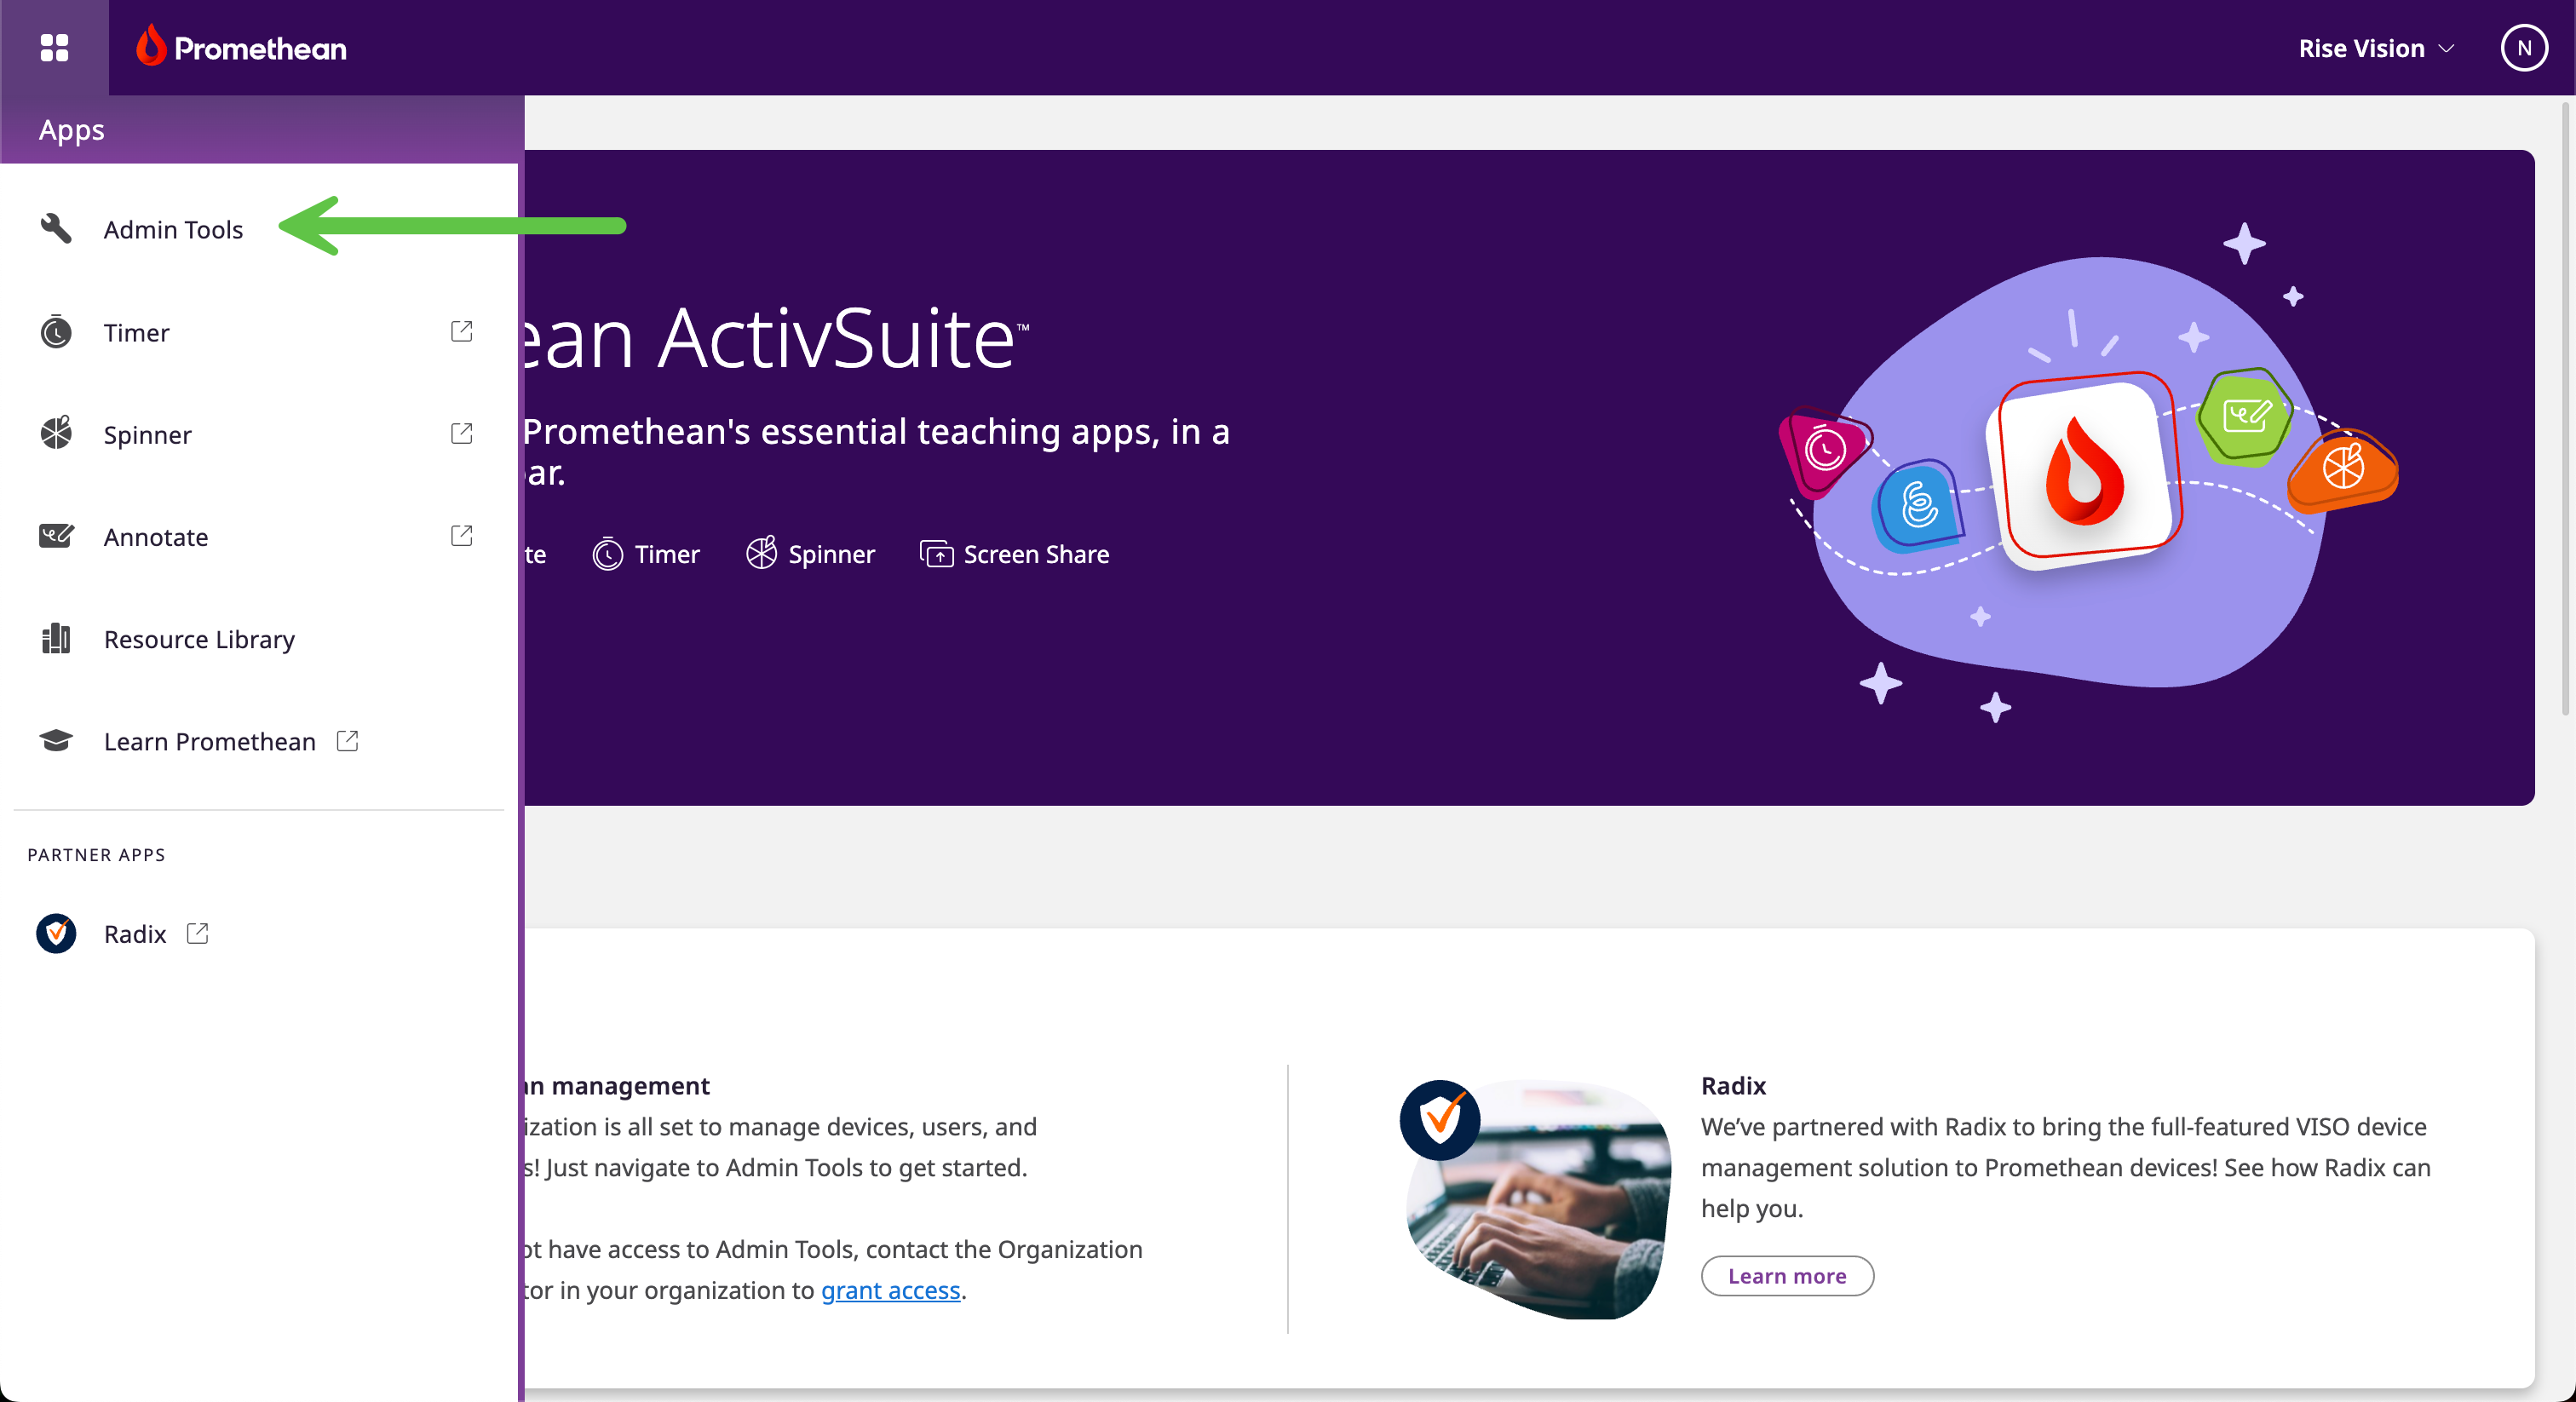Open the user avatar N menu
Viewport: 2576px width, 1402px height.
2523,47
